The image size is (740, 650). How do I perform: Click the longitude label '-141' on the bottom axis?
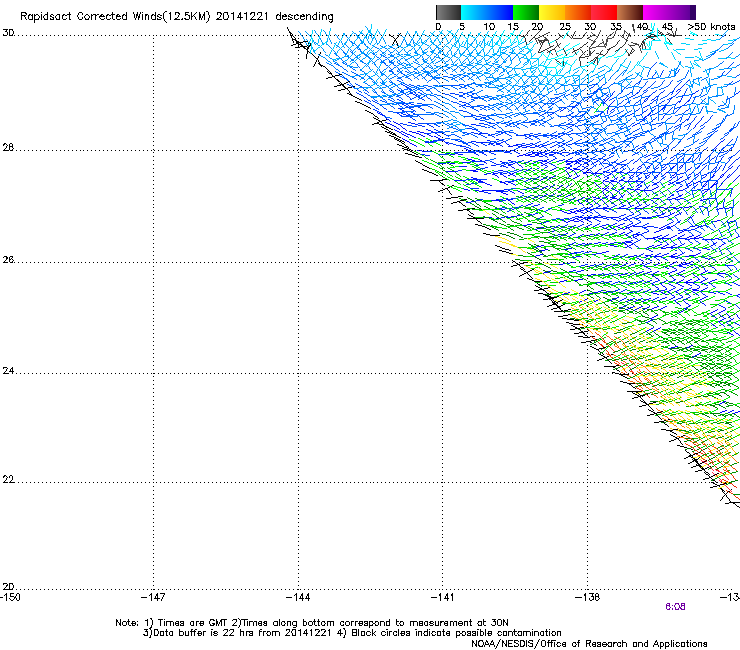pyautogui.click(x=443, y=598)
